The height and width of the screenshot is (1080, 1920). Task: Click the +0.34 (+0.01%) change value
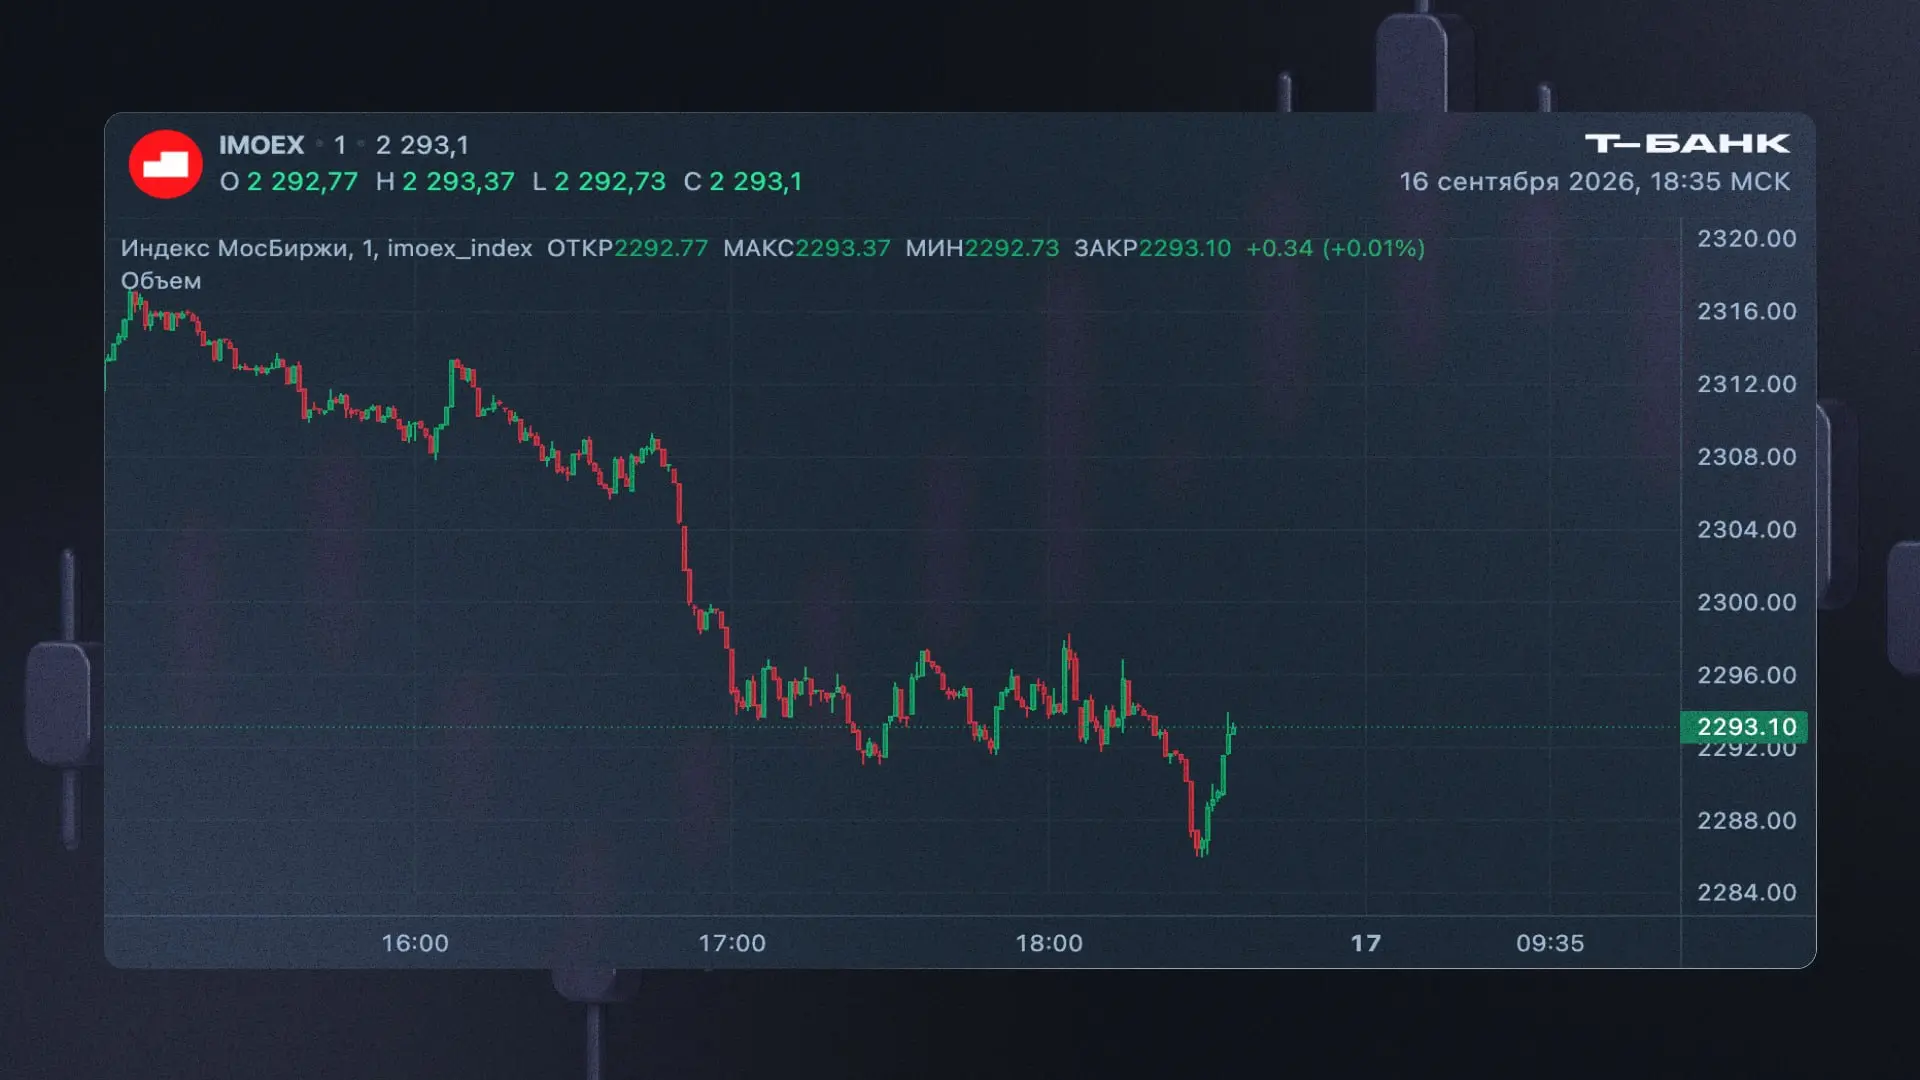click(x=1335, y=248)
